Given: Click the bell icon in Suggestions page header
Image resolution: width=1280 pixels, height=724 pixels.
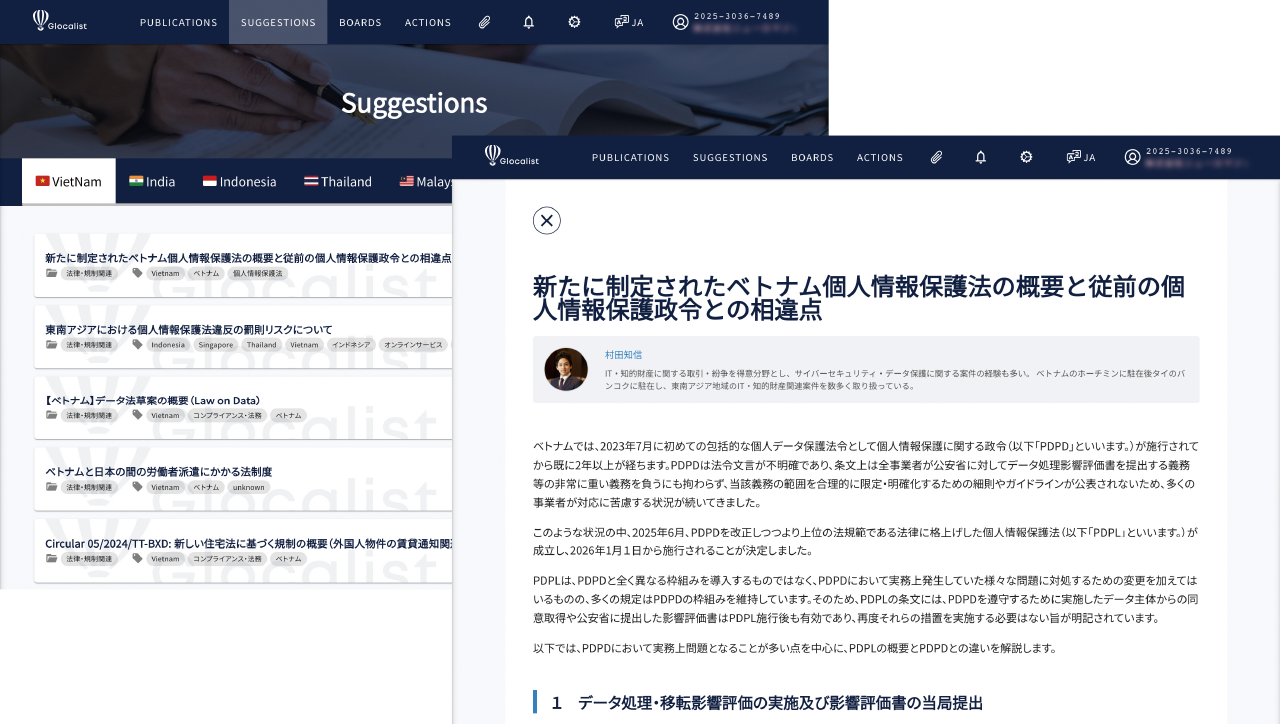Looking at the screenshot, I should click(529, 22).
